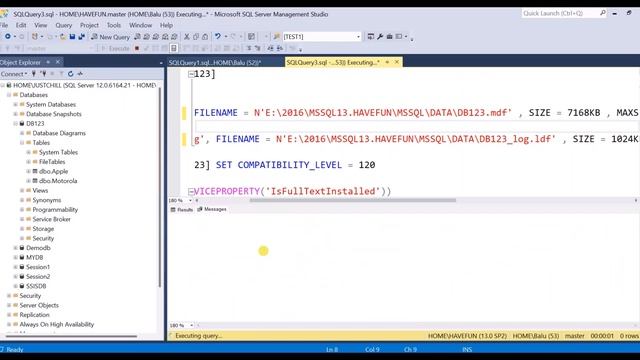Screen dimensions: 640x360
Task: Comment out selected lines icon
Action: point(249,48)
